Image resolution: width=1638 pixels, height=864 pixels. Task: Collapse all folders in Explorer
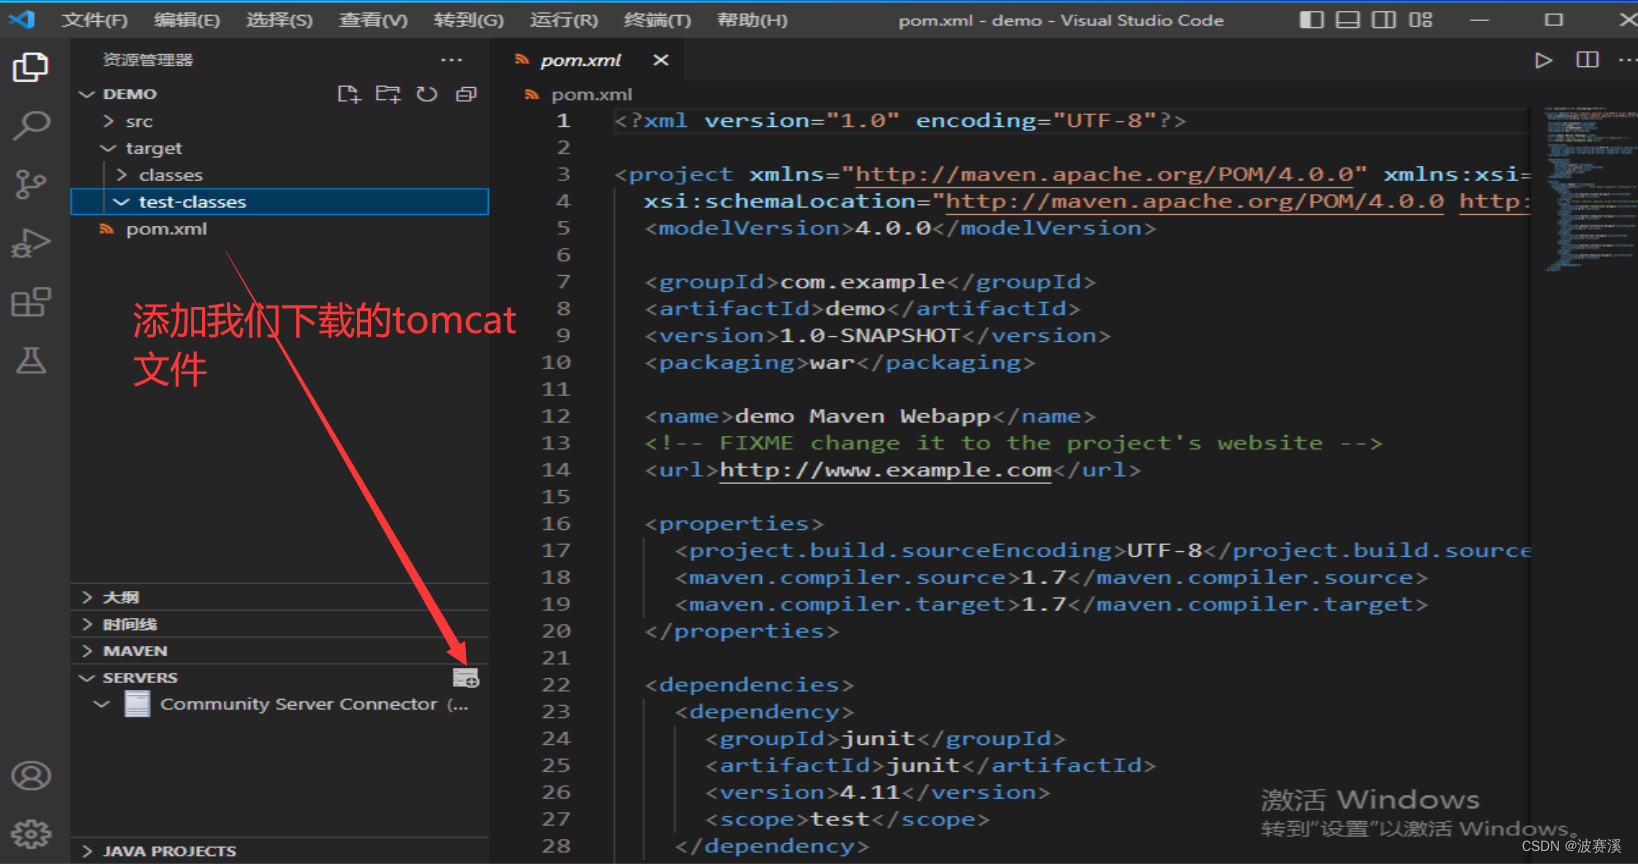(x=466, y=94)
